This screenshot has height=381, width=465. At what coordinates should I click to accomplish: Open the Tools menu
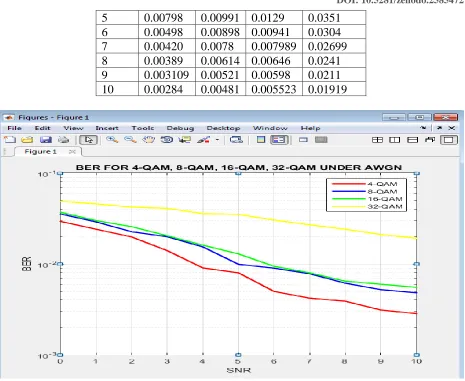pos(143,128)
